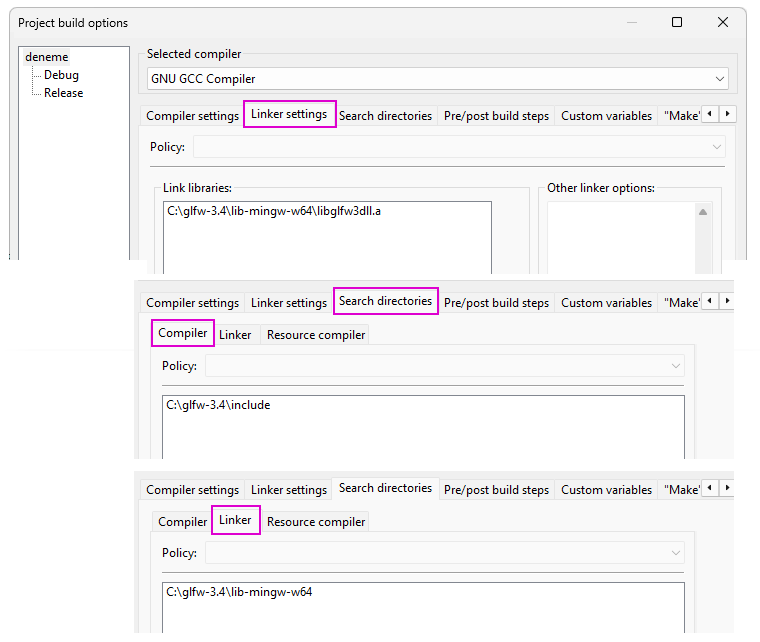Close the Project build options dialog

(723, 22)
